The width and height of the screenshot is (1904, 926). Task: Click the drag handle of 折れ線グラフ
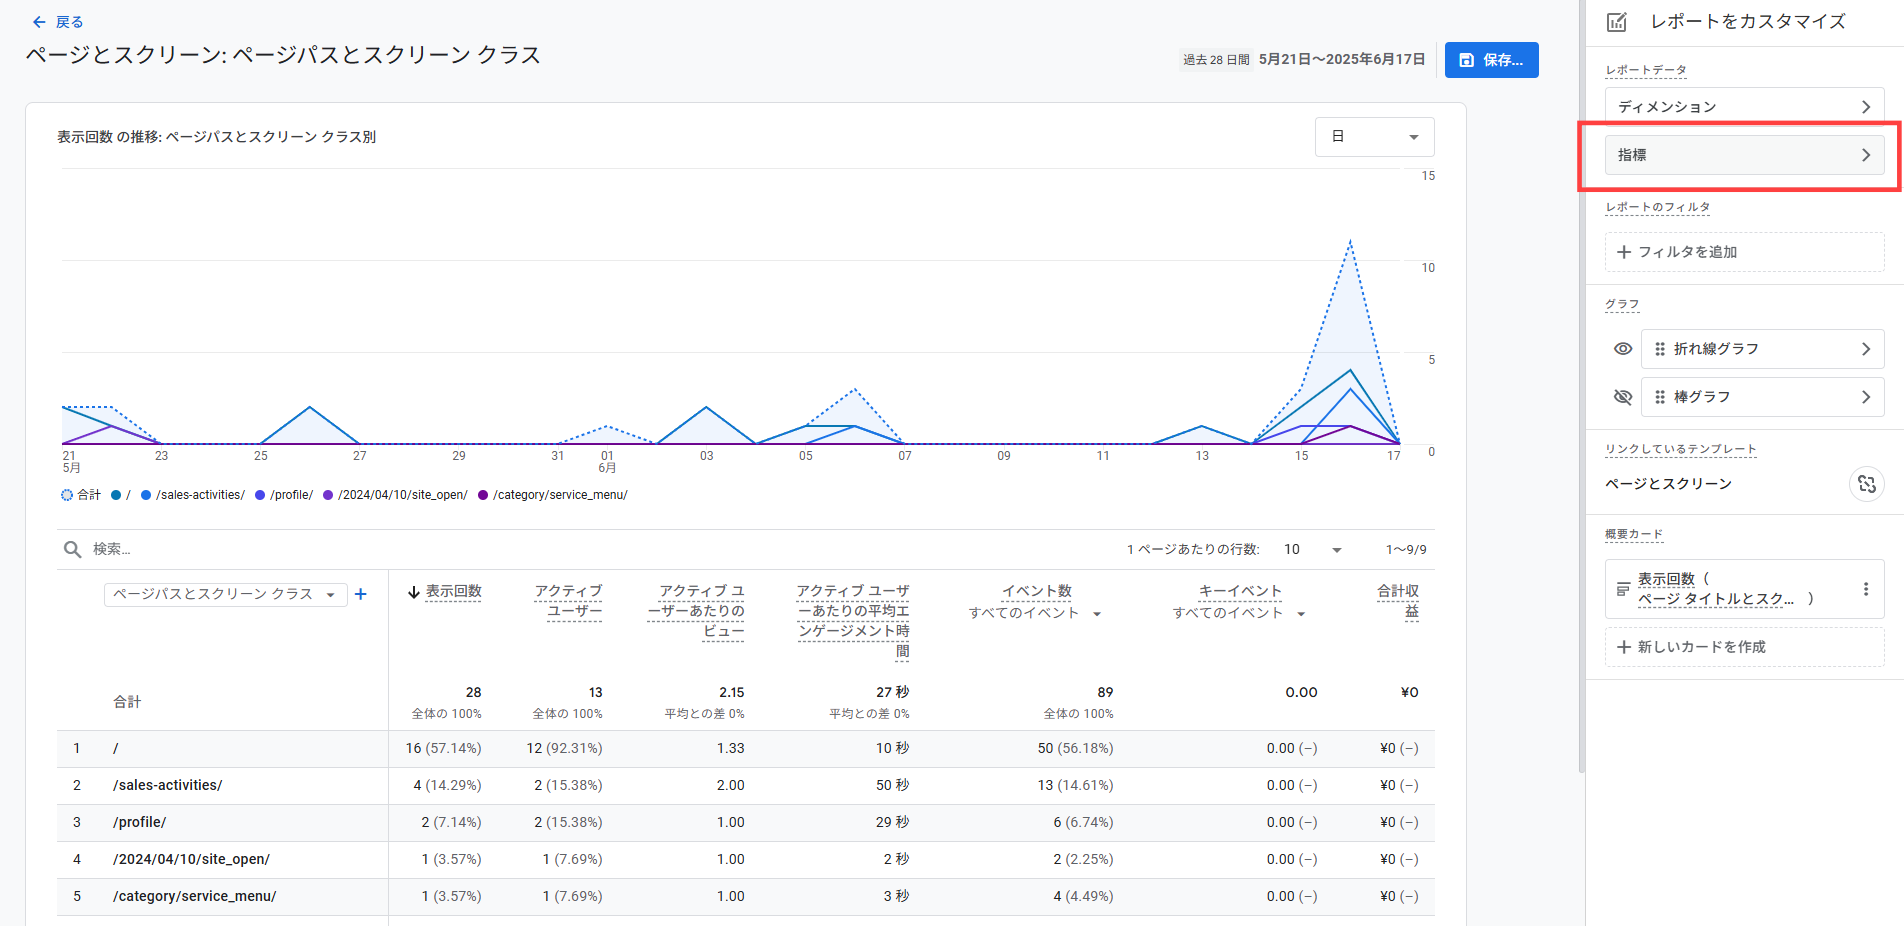point(1660,349)
